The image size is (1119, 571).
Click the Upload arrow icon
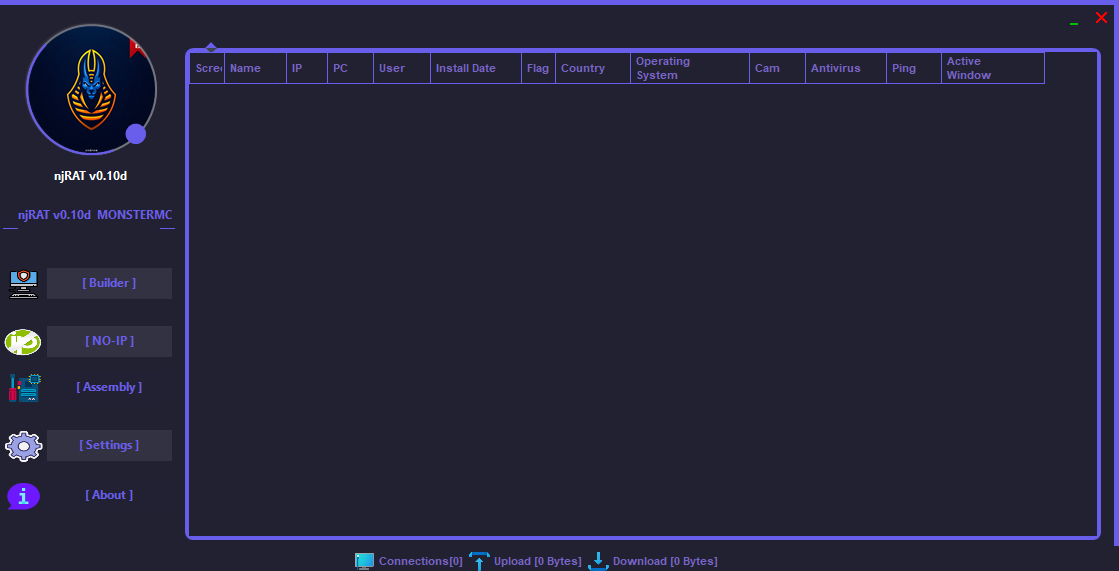point(479,561)
